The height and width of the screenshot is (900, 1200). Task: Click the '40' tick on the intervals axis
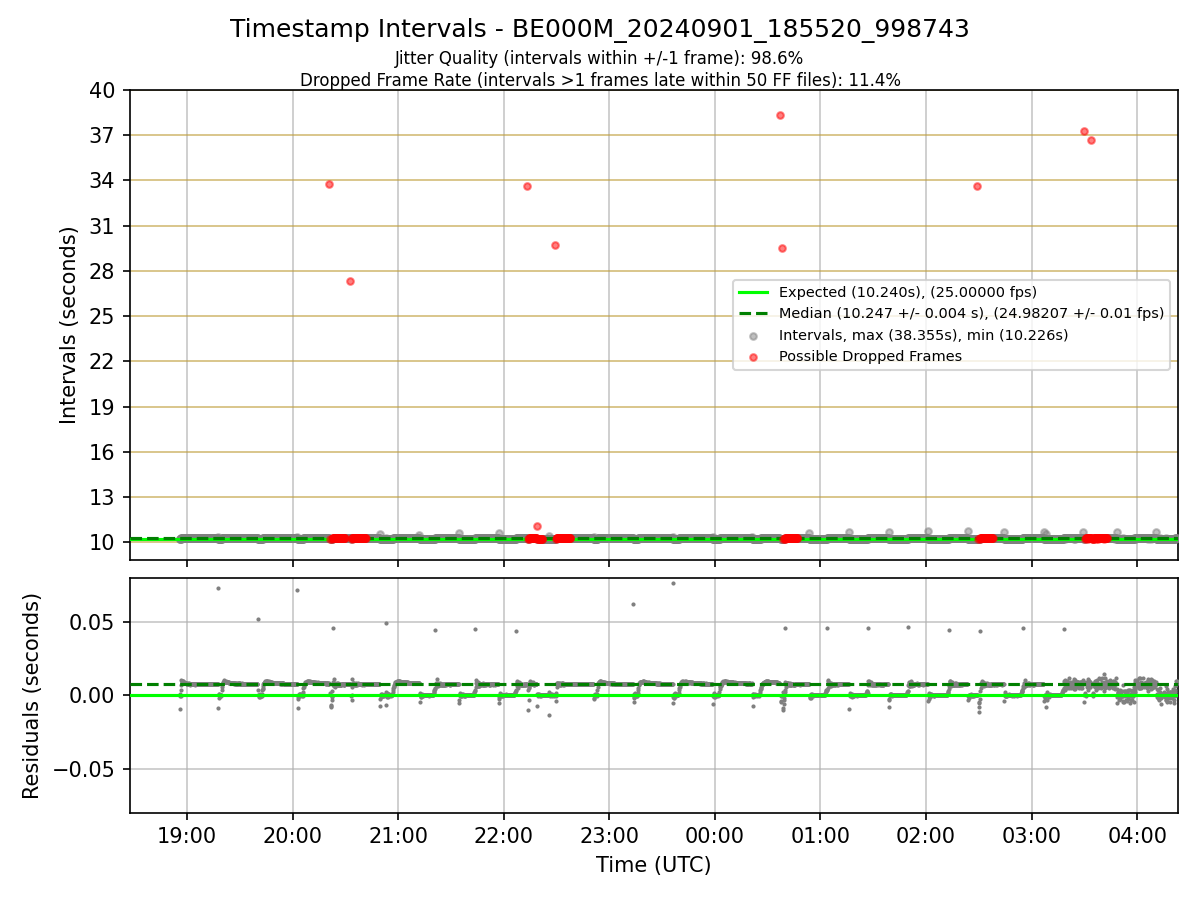[104, 90]
